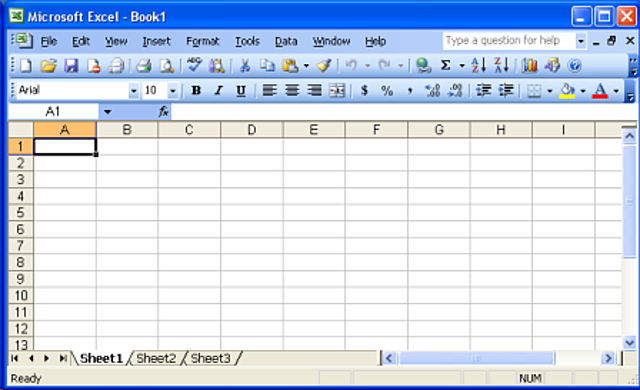Align cell text left

point(269,90)
